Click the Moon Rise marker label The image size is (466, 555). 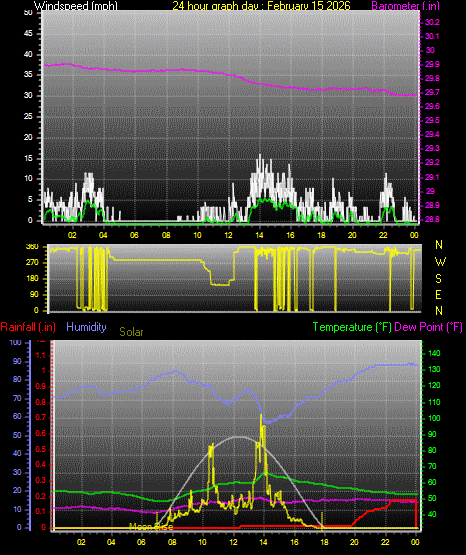pos(151,527)
